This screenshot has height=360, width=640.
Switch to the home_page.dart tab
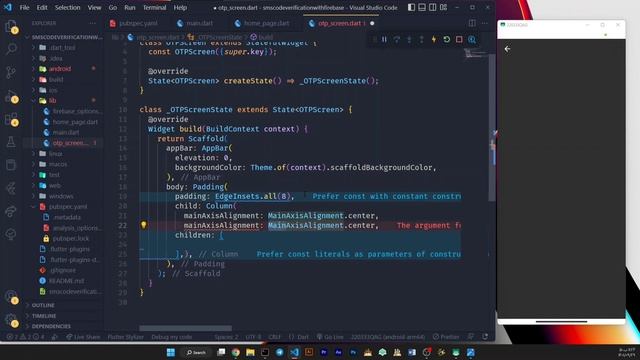click(262, 23)
